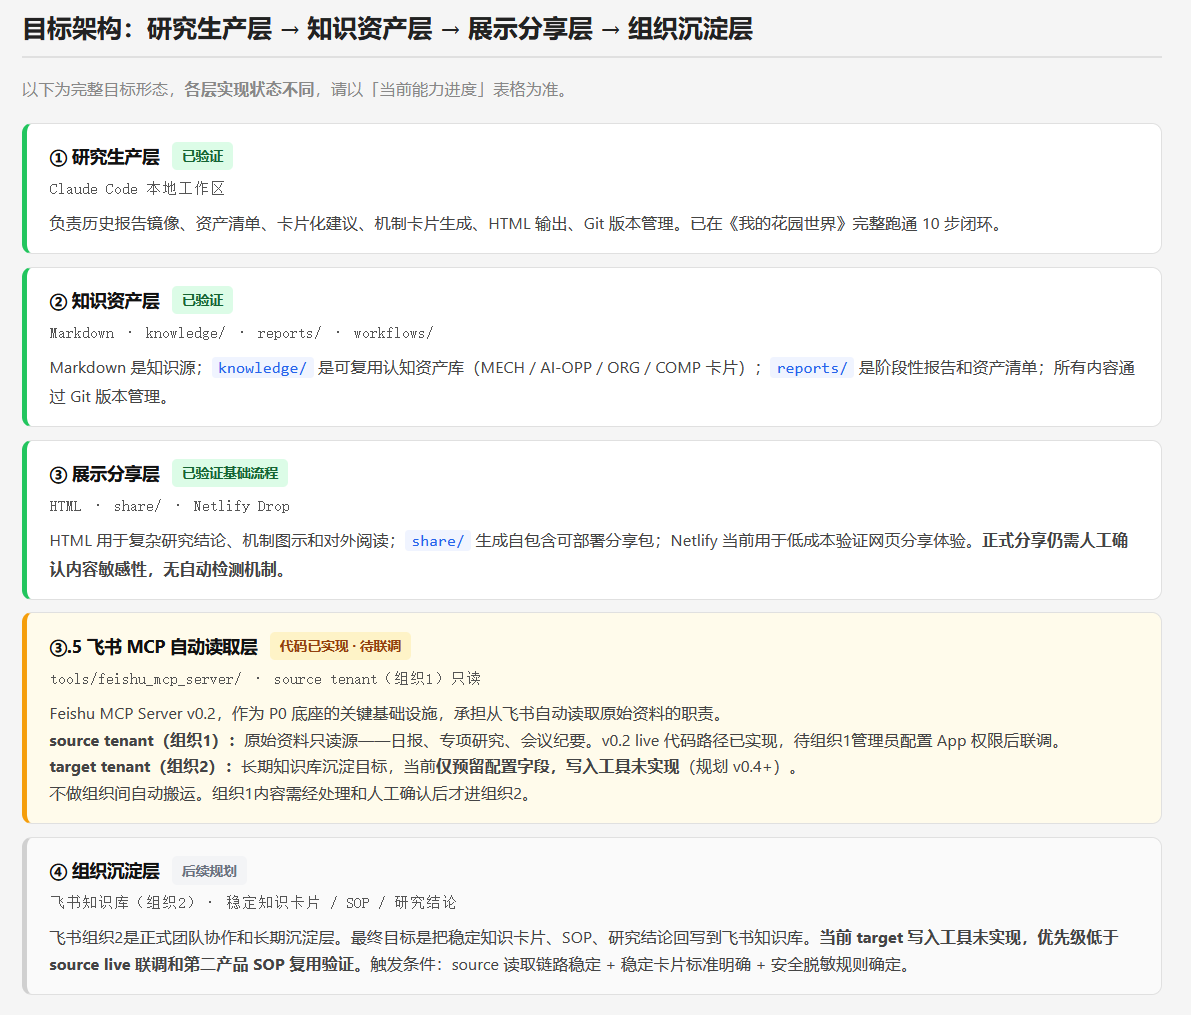Click the subtitle HTML · share/ · Netlify Drop

pyautogui.click(x=169, y=506)
